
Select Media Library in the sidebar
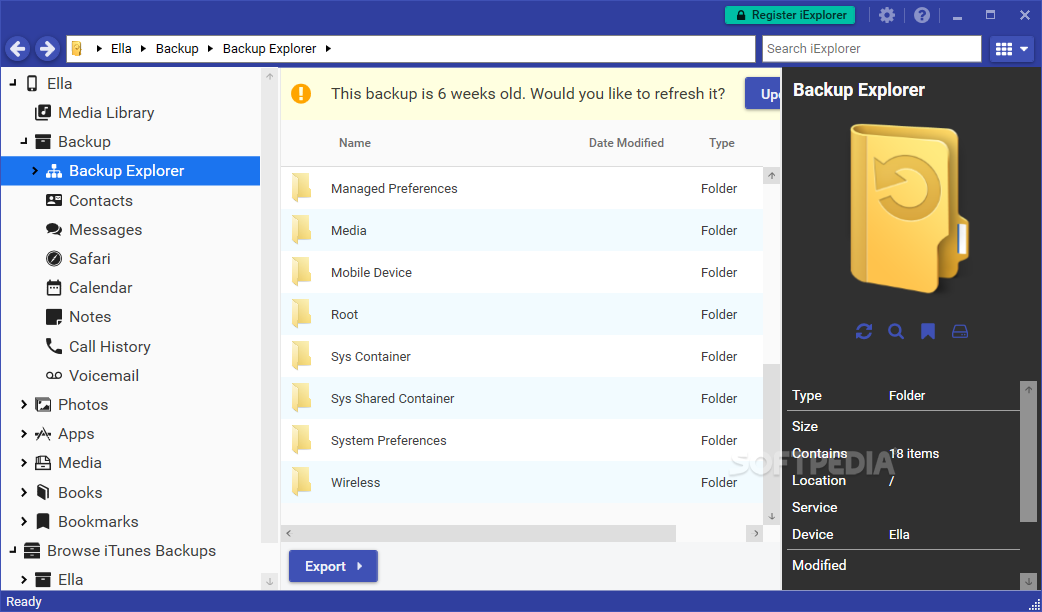pos(106,113)
